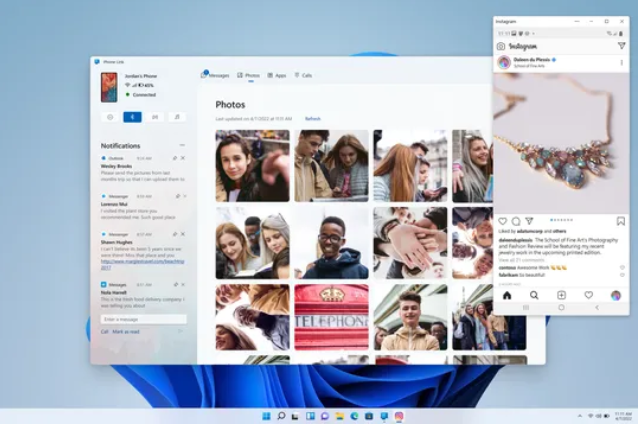Toggle Do Not Disturb on Jordan's Phone
The image size is (638, 427).
[110, 117]
